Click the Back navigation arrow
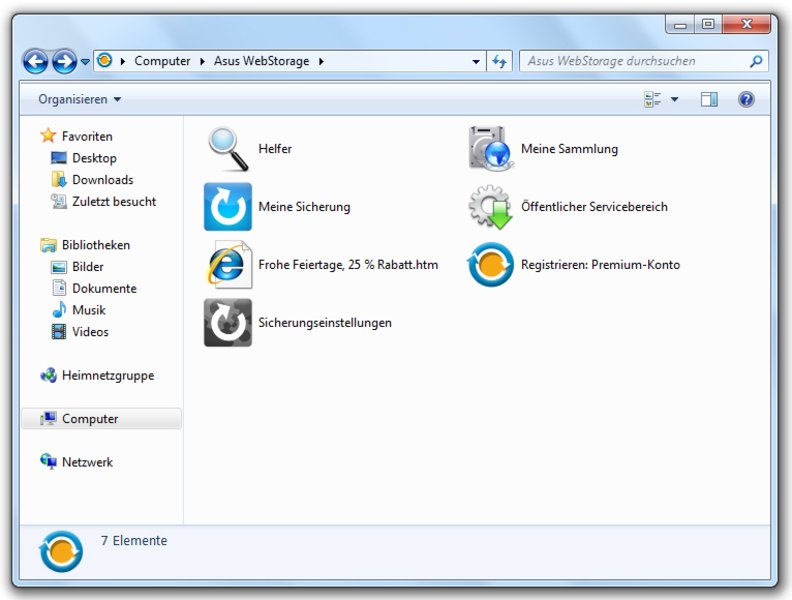Viewport: 792px width, 600px height. tap(36, 62)
